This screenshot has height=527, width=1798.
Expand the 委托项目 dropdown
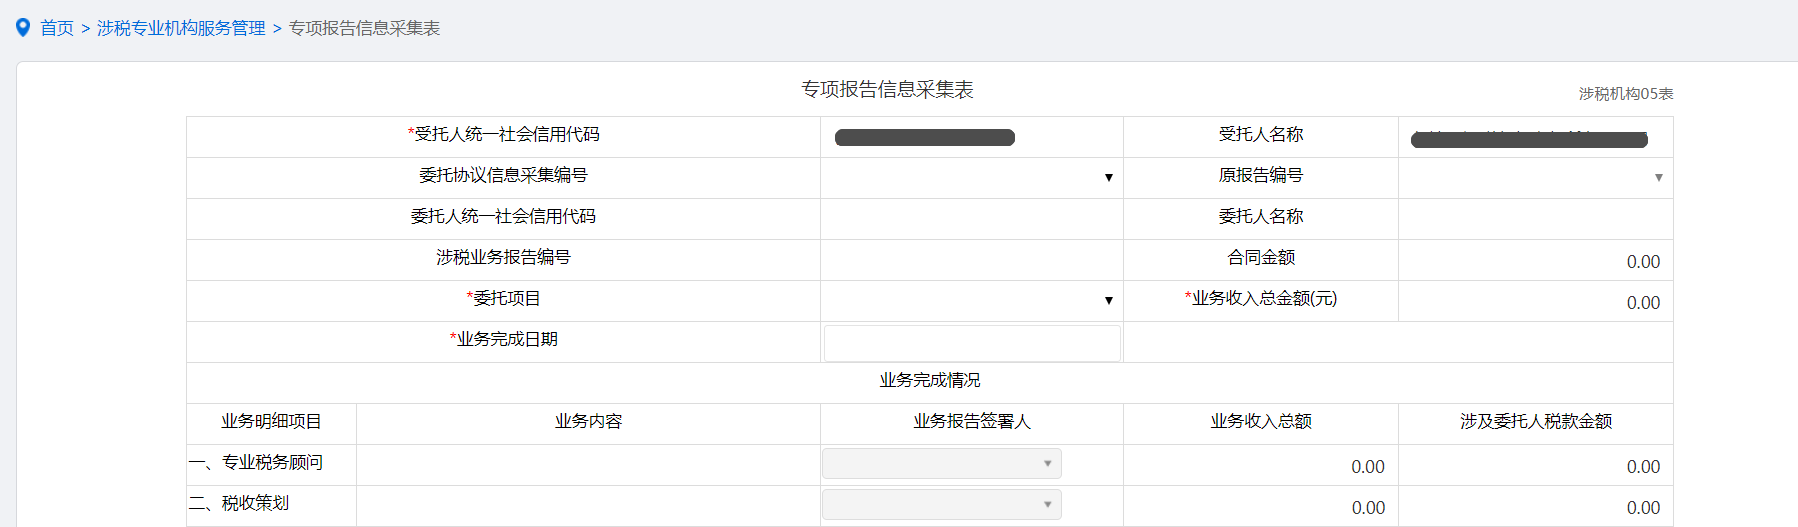click(x=970, y=300)
